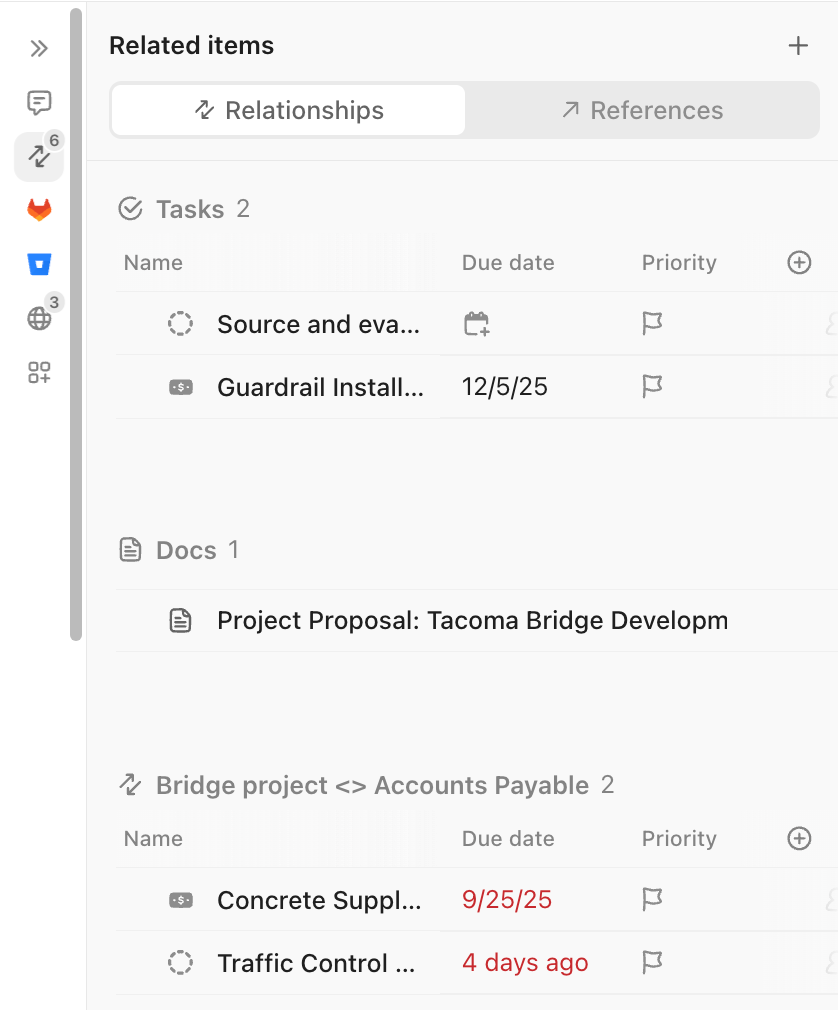Switch to the References tab
The width and height of the screenshot is (838, 1010).
(640, 110)
